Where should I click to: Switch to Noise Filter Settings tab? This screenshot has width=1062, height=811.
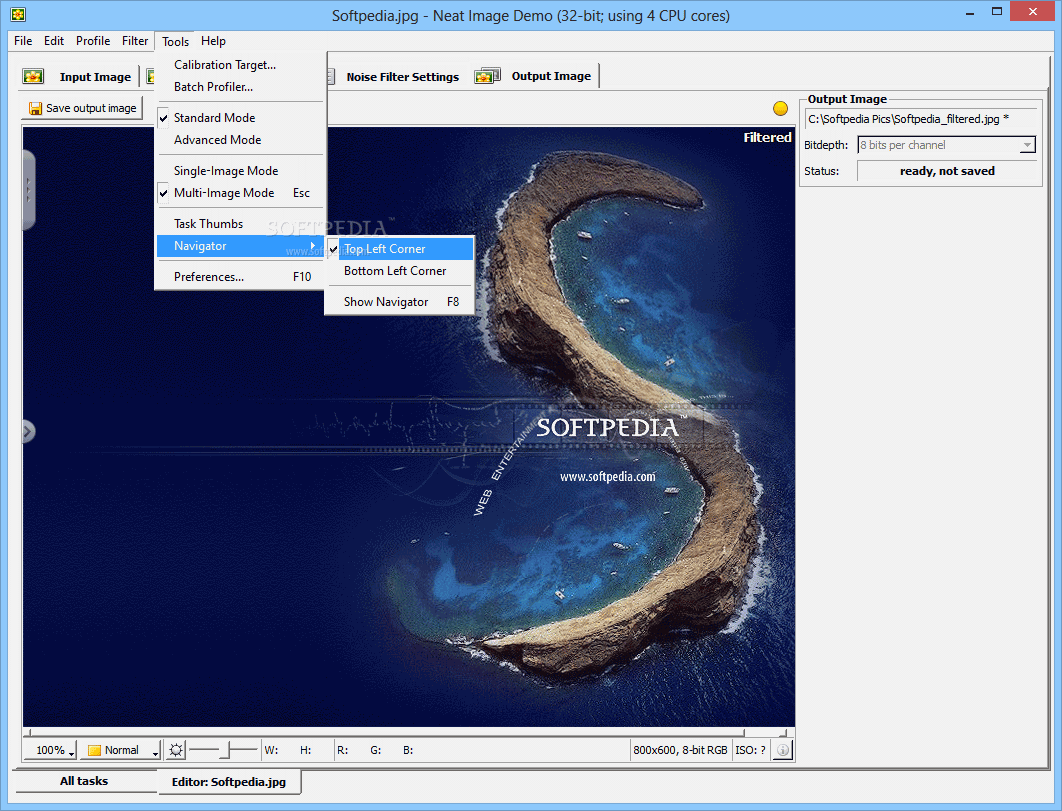402,77
